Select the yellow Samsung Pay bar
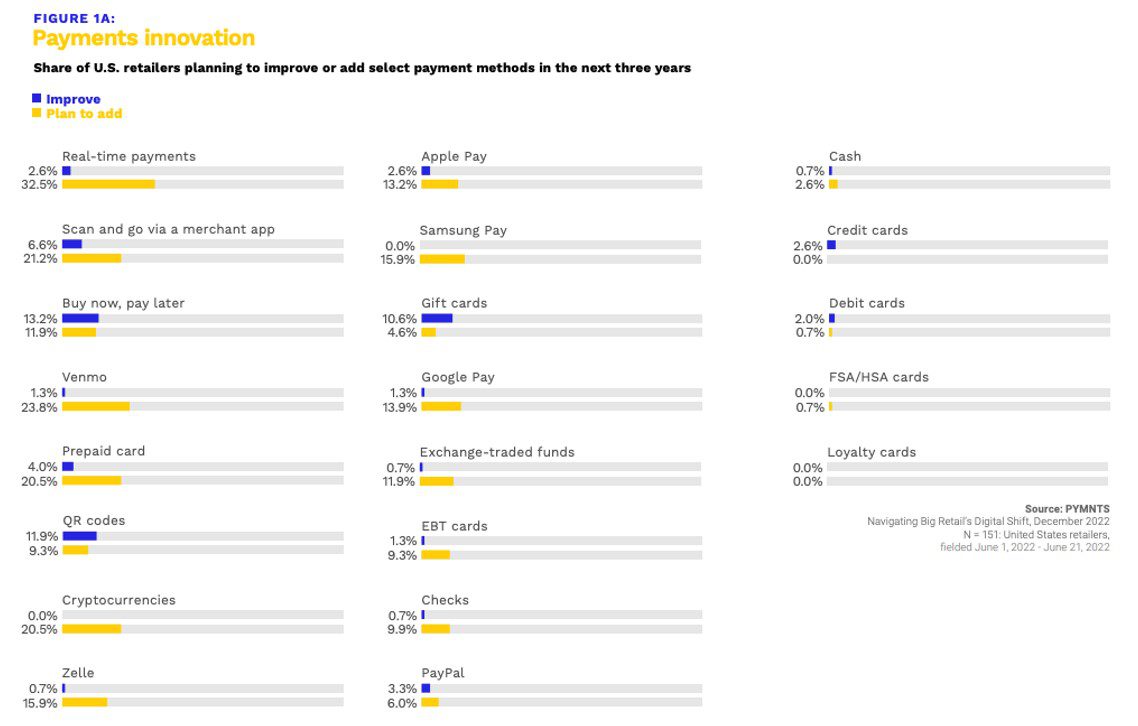 coord(442,259)
